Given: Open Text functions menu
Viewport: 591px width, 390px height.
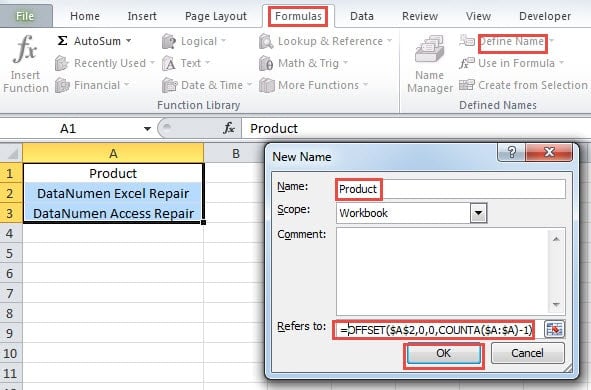Looking at the screenshot, I should coord(186,63).
